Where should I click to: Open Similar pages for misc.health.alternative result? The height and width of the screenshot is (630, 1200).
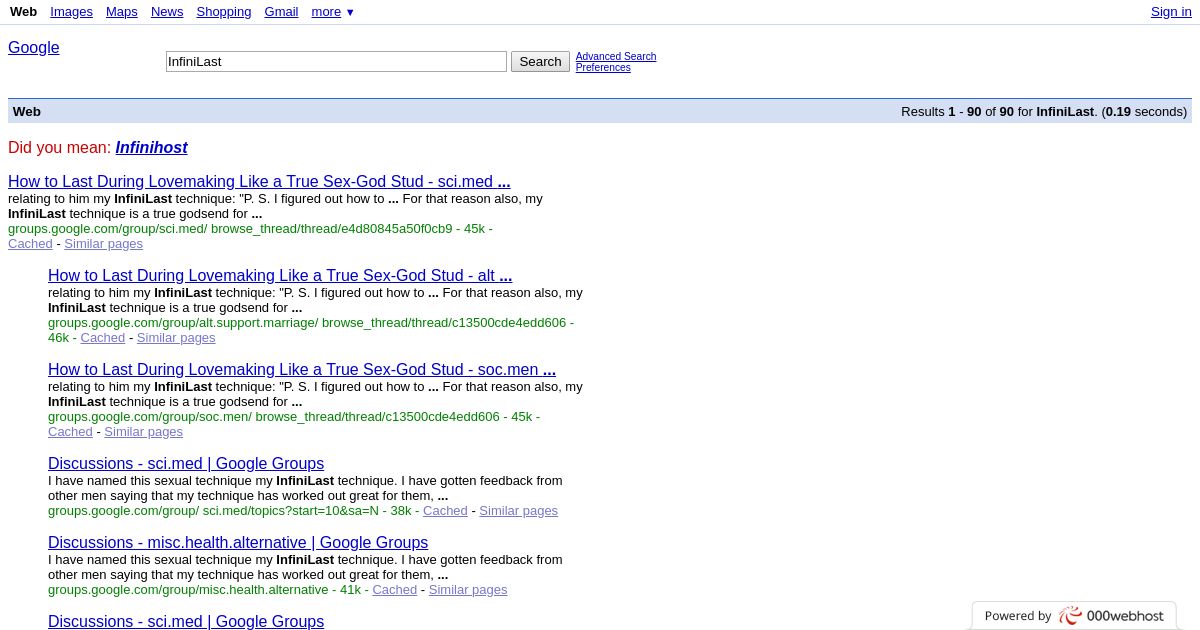point(467,590)
